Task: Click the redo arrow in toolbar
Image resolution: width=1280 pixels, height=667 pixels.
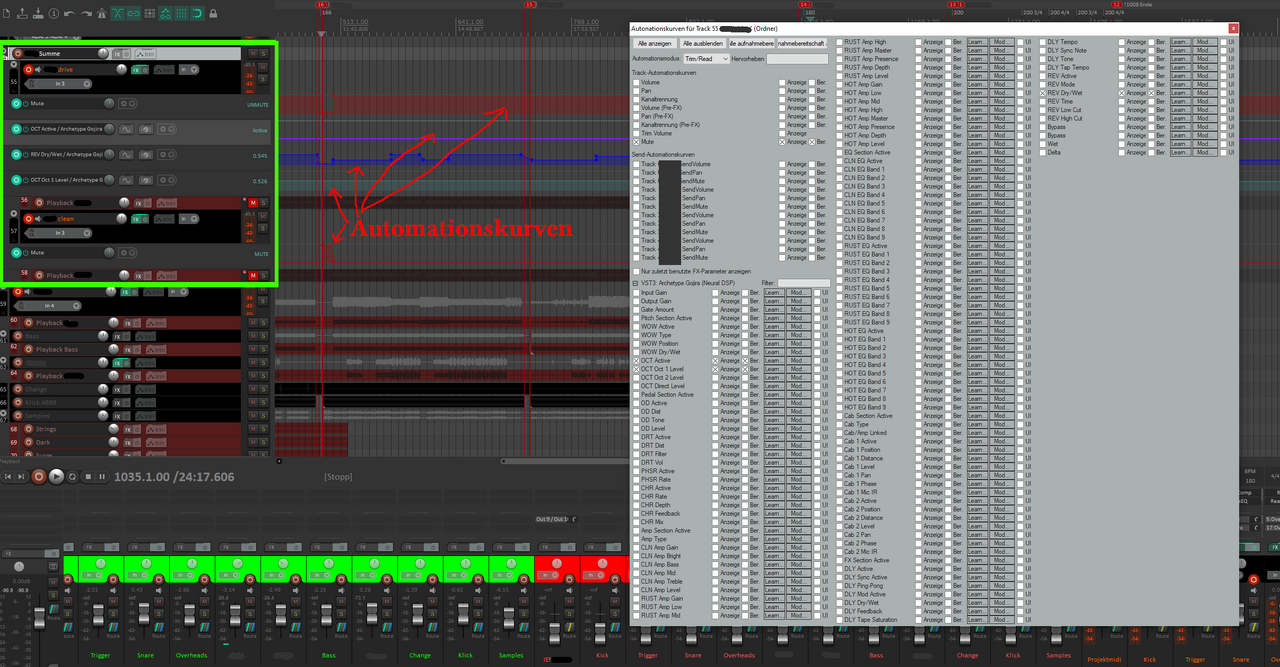Action: 86,14
